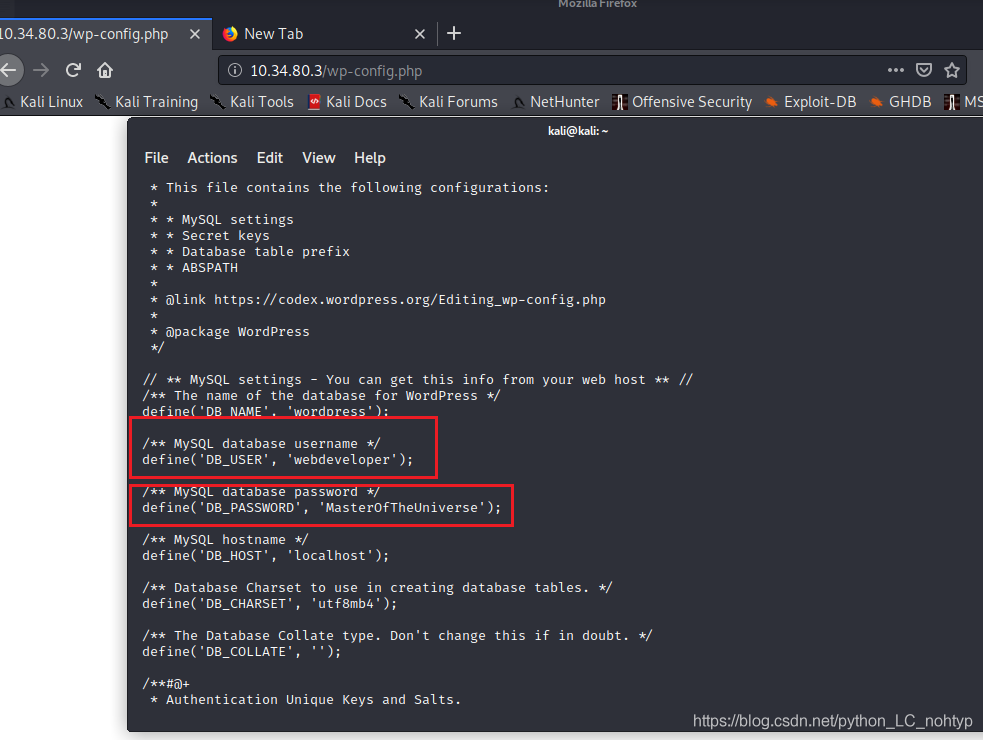Click the 'Secret keys' line
The height and width of the screenshot is (740, 983).
(210, 236)
